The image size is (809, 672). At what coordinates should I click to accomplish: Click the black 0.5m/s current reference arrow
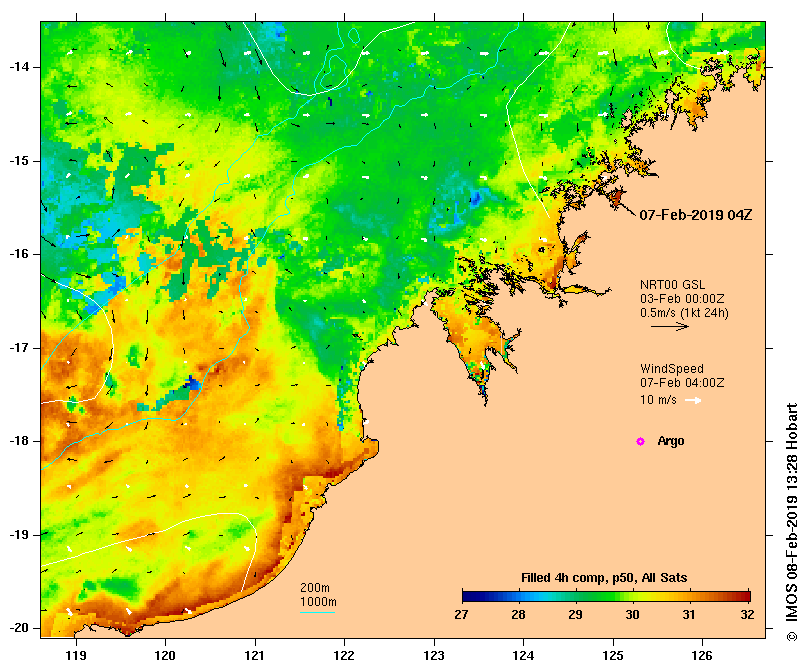pyautogui.click(x=670, y=326)
